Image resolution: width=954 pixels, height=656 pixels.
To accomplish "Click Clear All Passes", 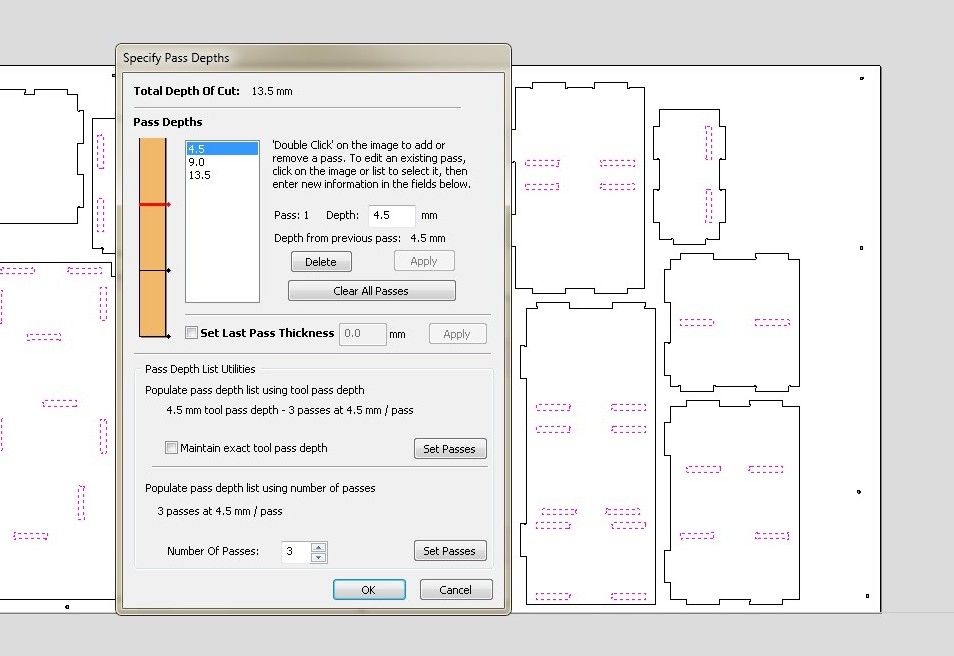I will 371,290.
